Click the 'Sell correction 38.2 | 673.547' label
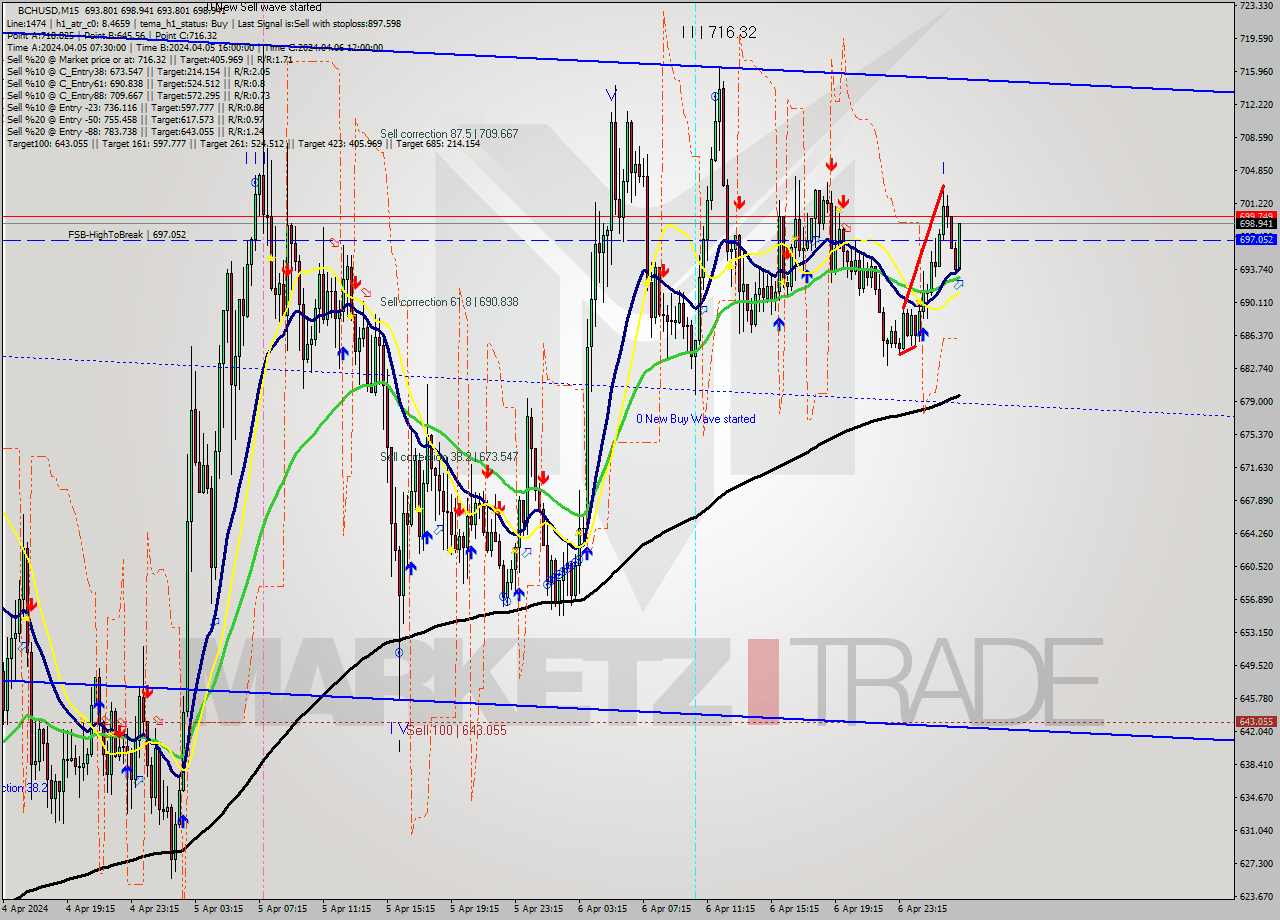Viewport: 1280px width, 920px height. pos(449,457)
